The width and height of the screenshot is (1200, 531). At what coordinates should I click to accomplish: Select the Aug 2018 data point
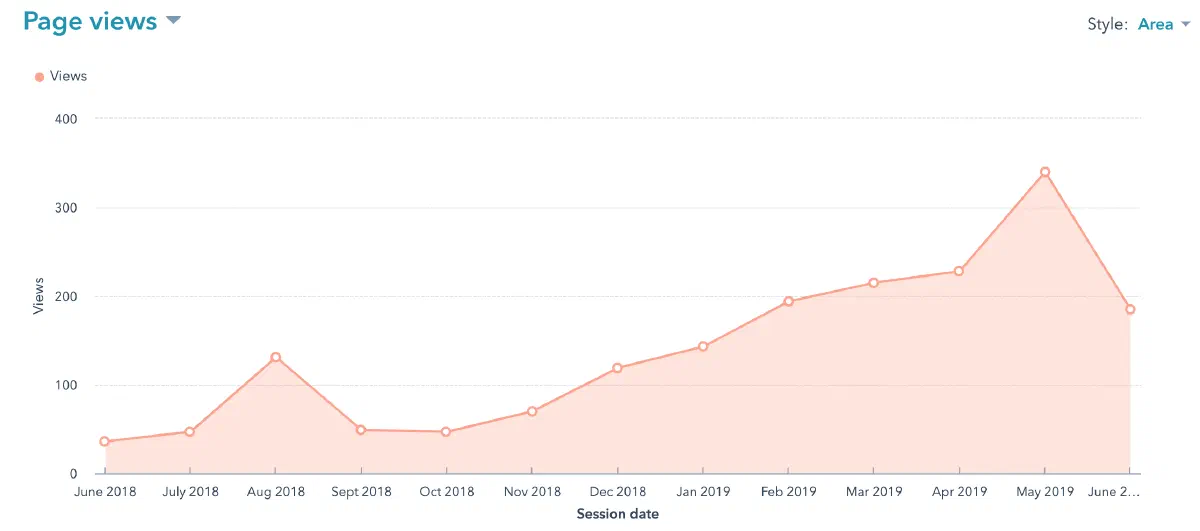tap(275, 357)
